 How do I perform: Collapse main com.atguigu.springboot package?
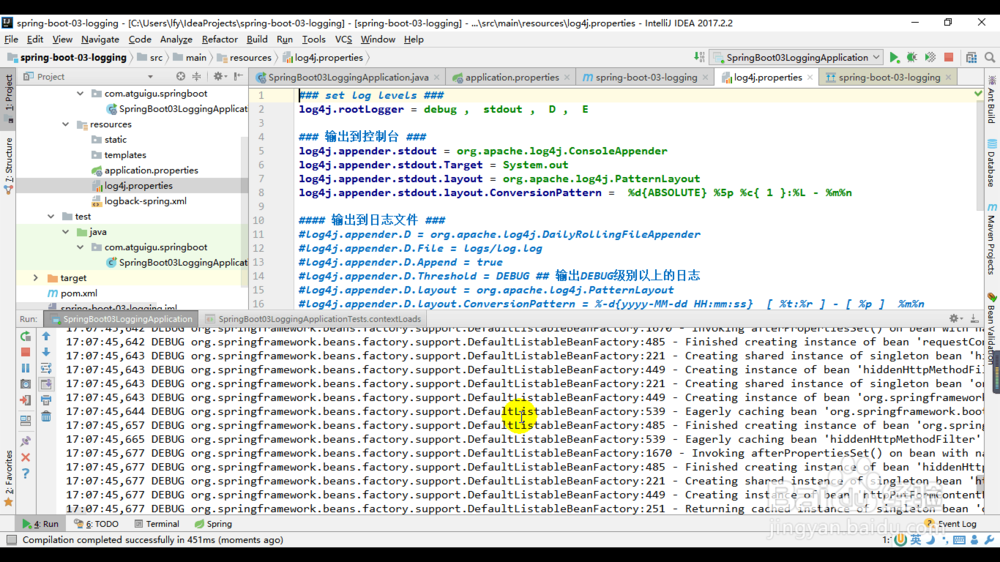pyautogui.click(x=80, y=94)
